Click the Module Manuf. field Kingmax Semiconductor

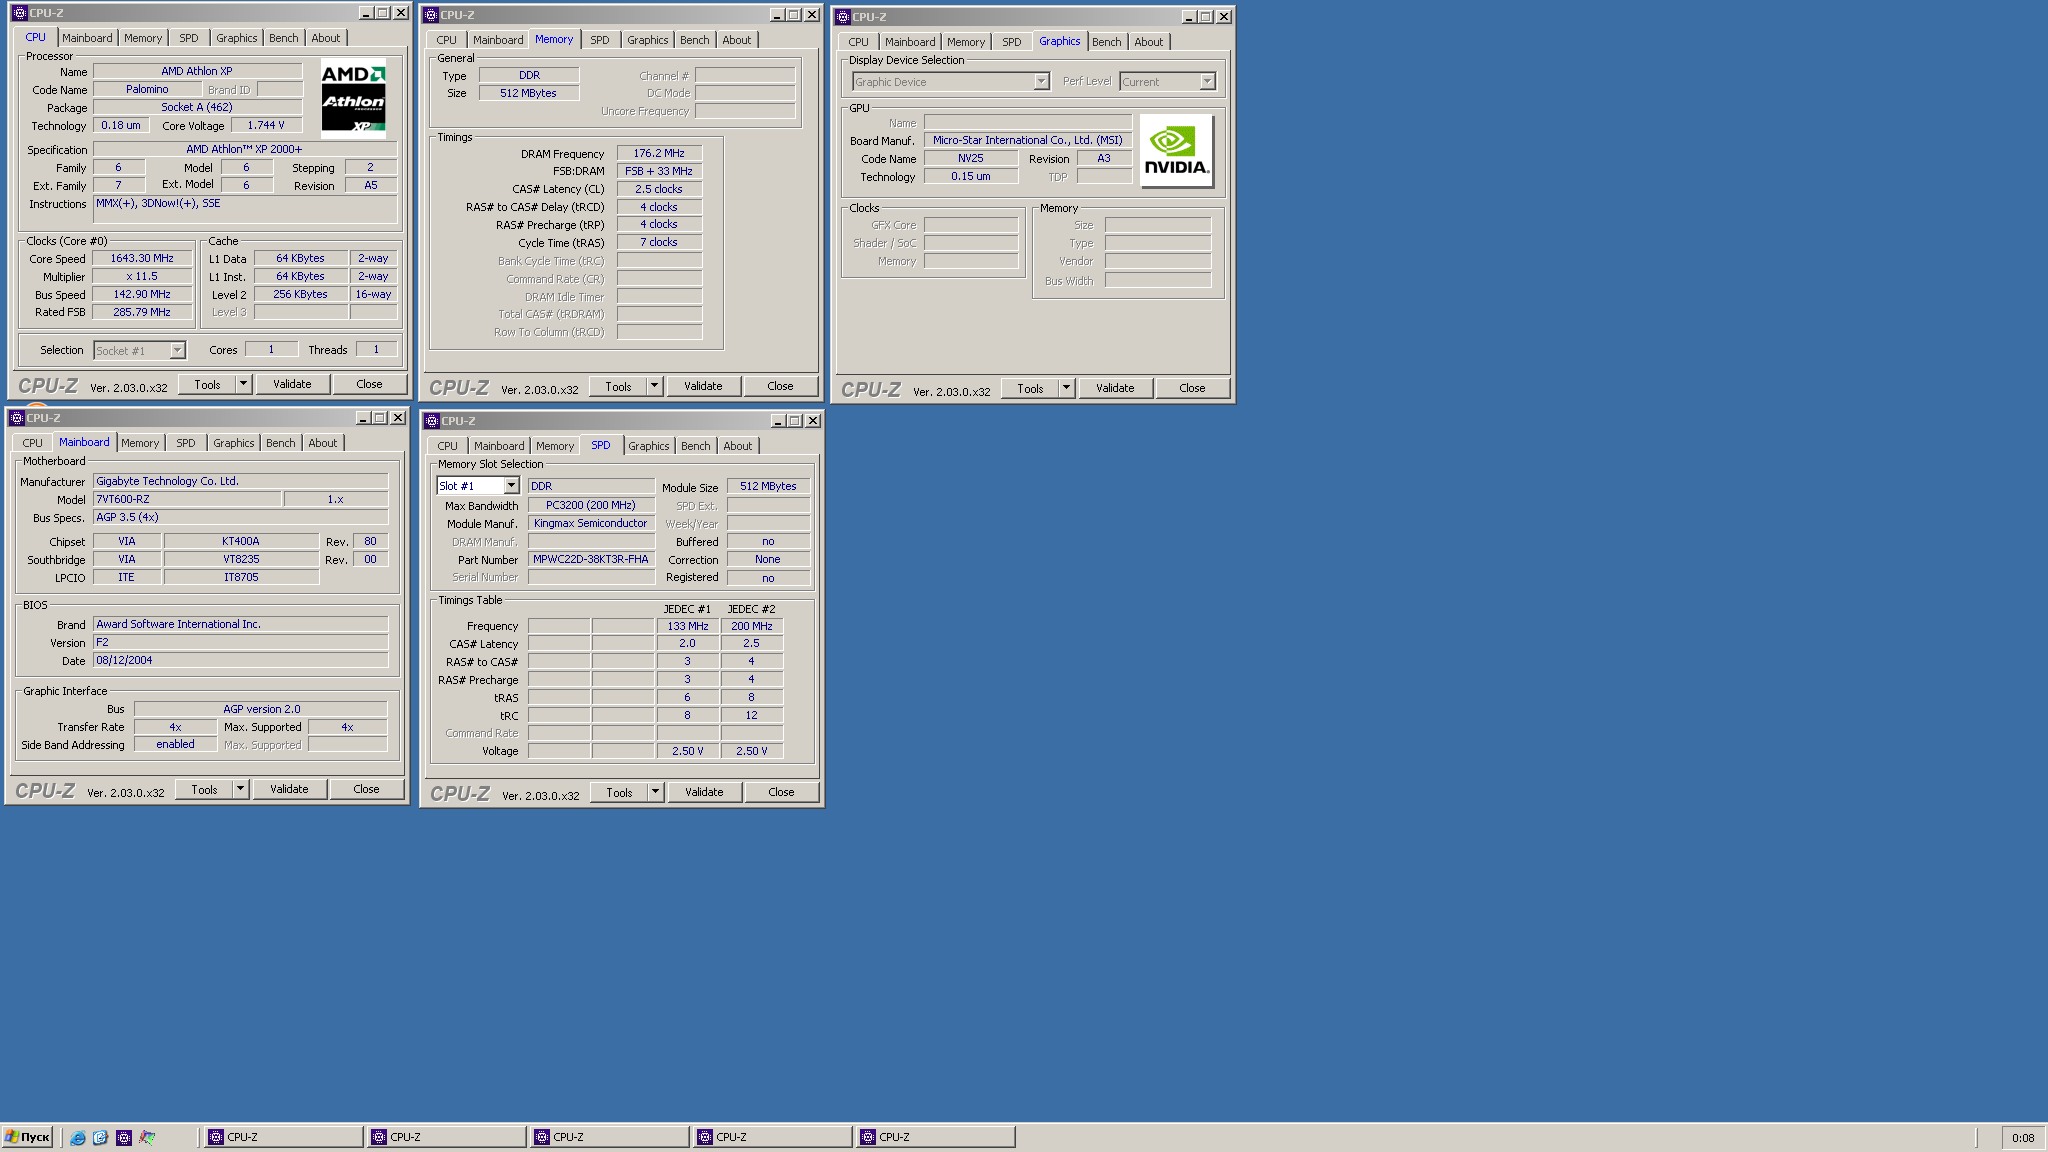591,524
